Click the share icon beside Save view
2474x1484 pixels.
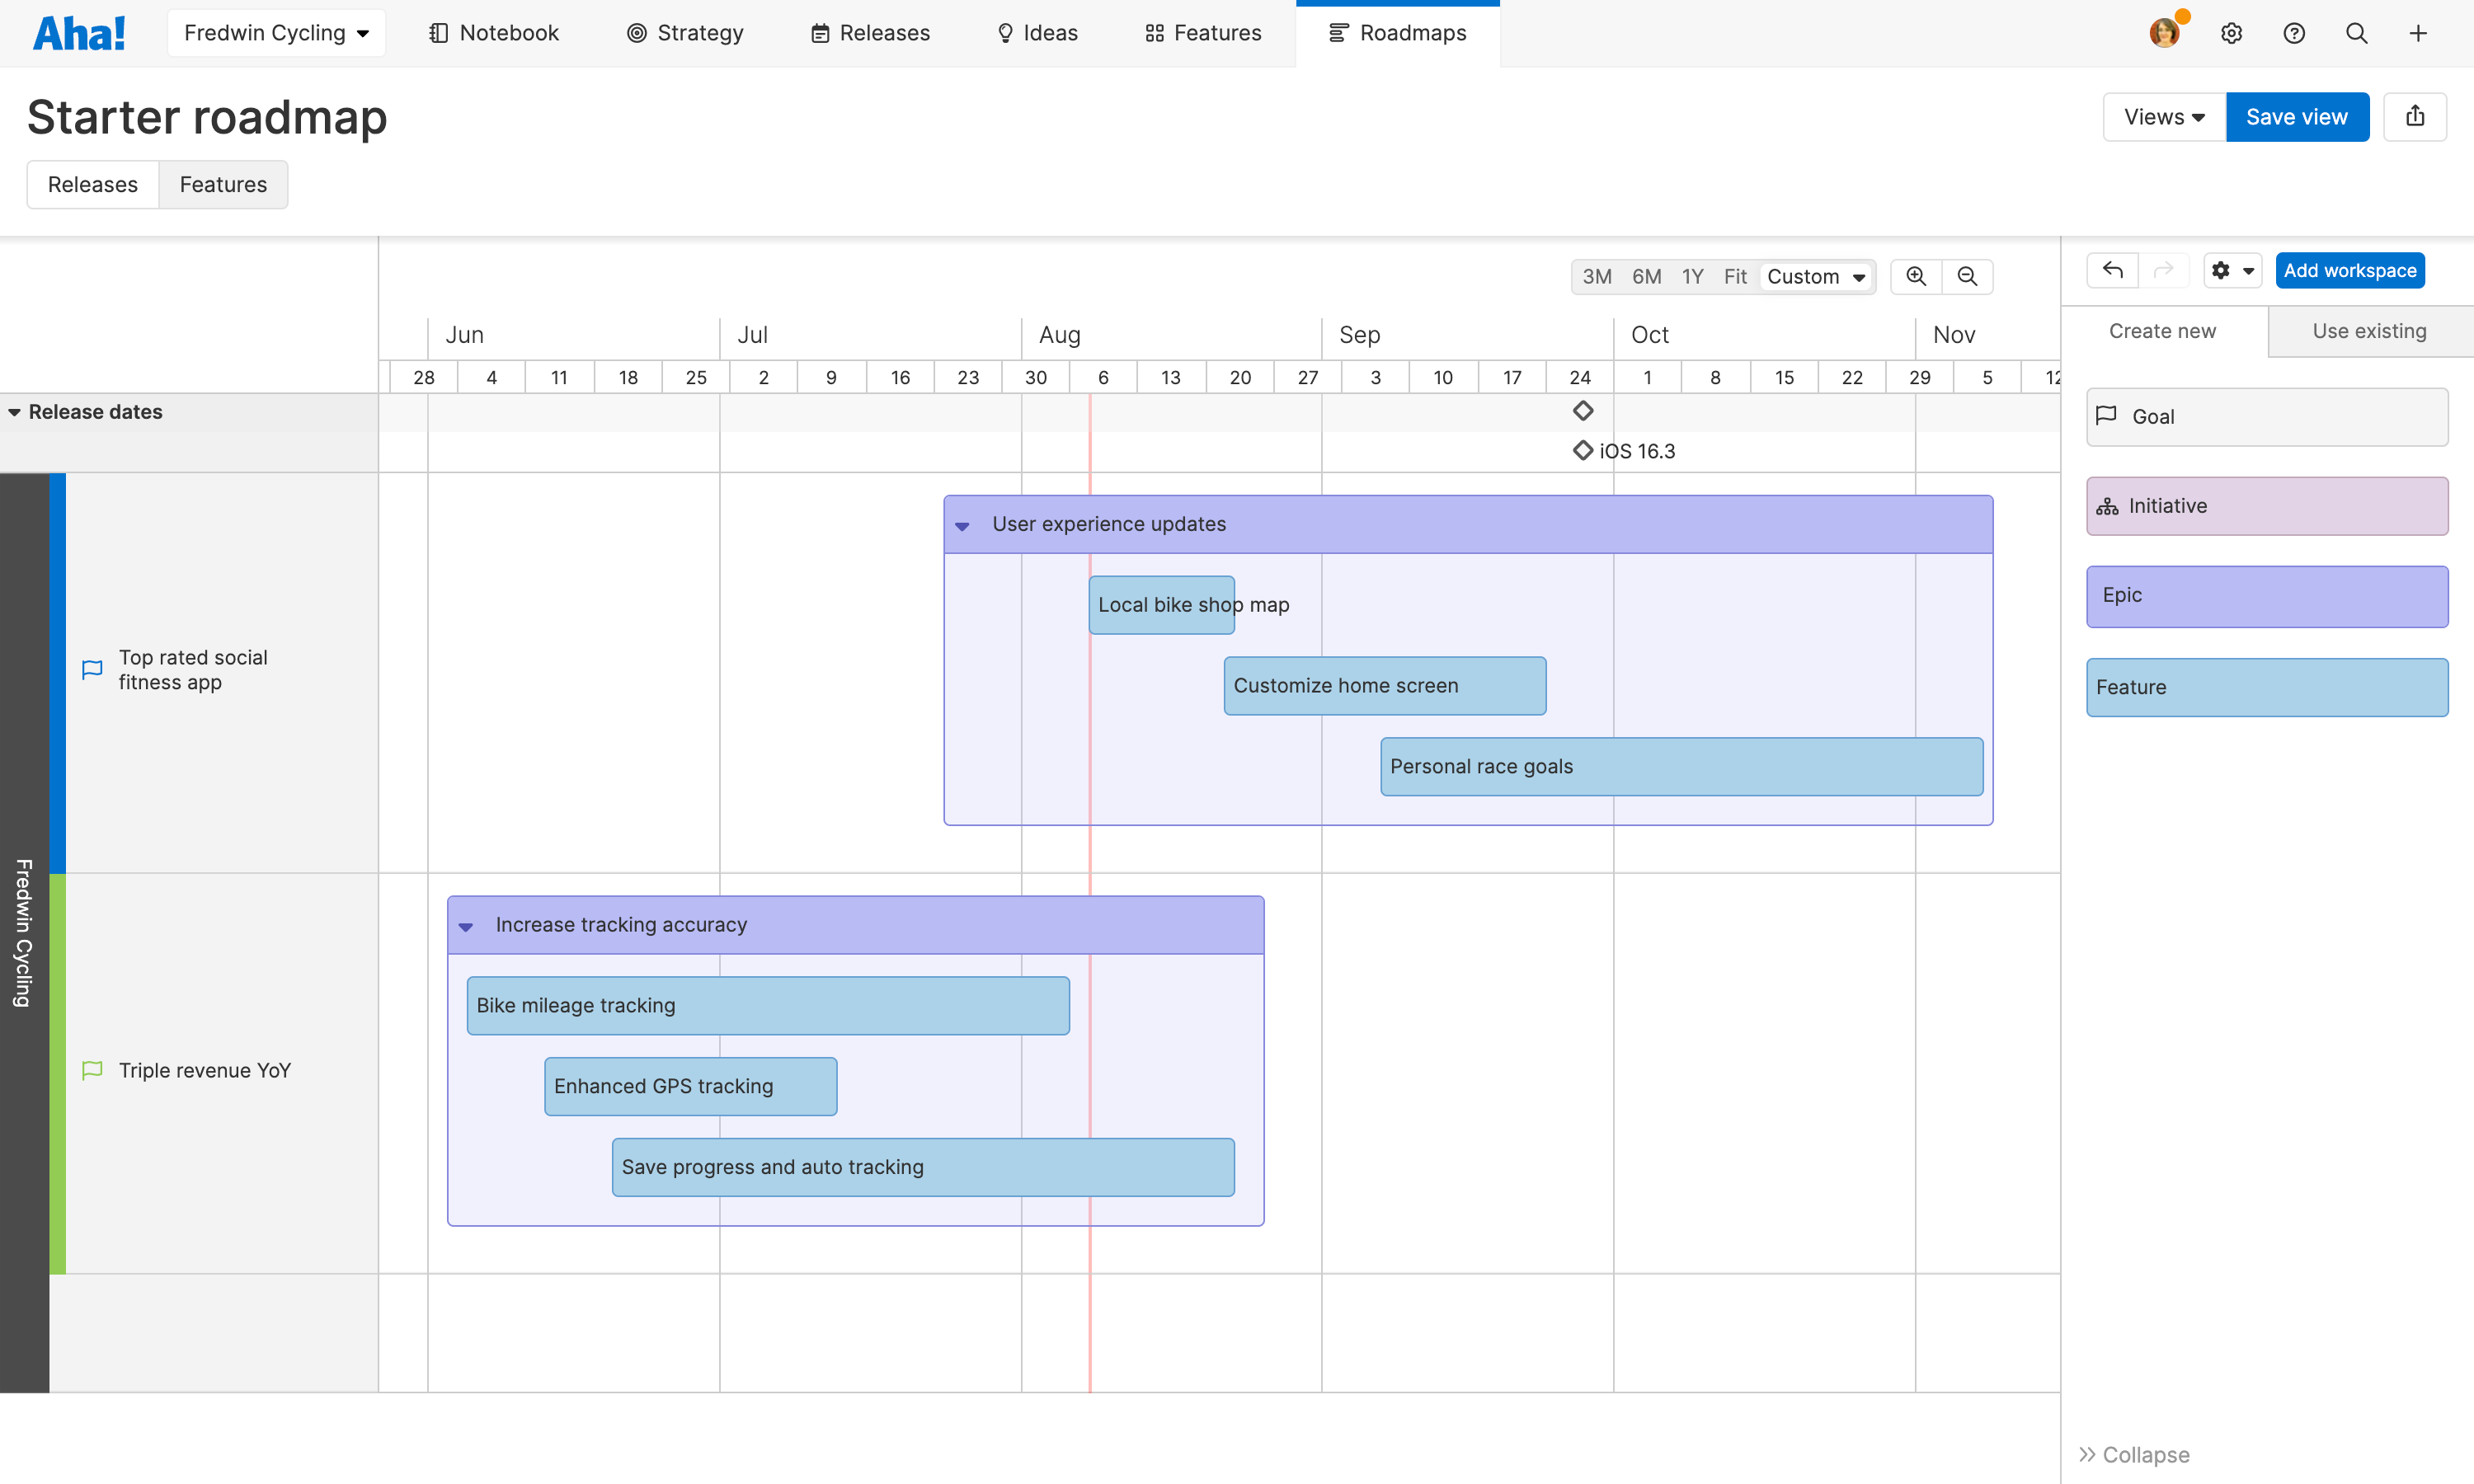click(2416, 116)
